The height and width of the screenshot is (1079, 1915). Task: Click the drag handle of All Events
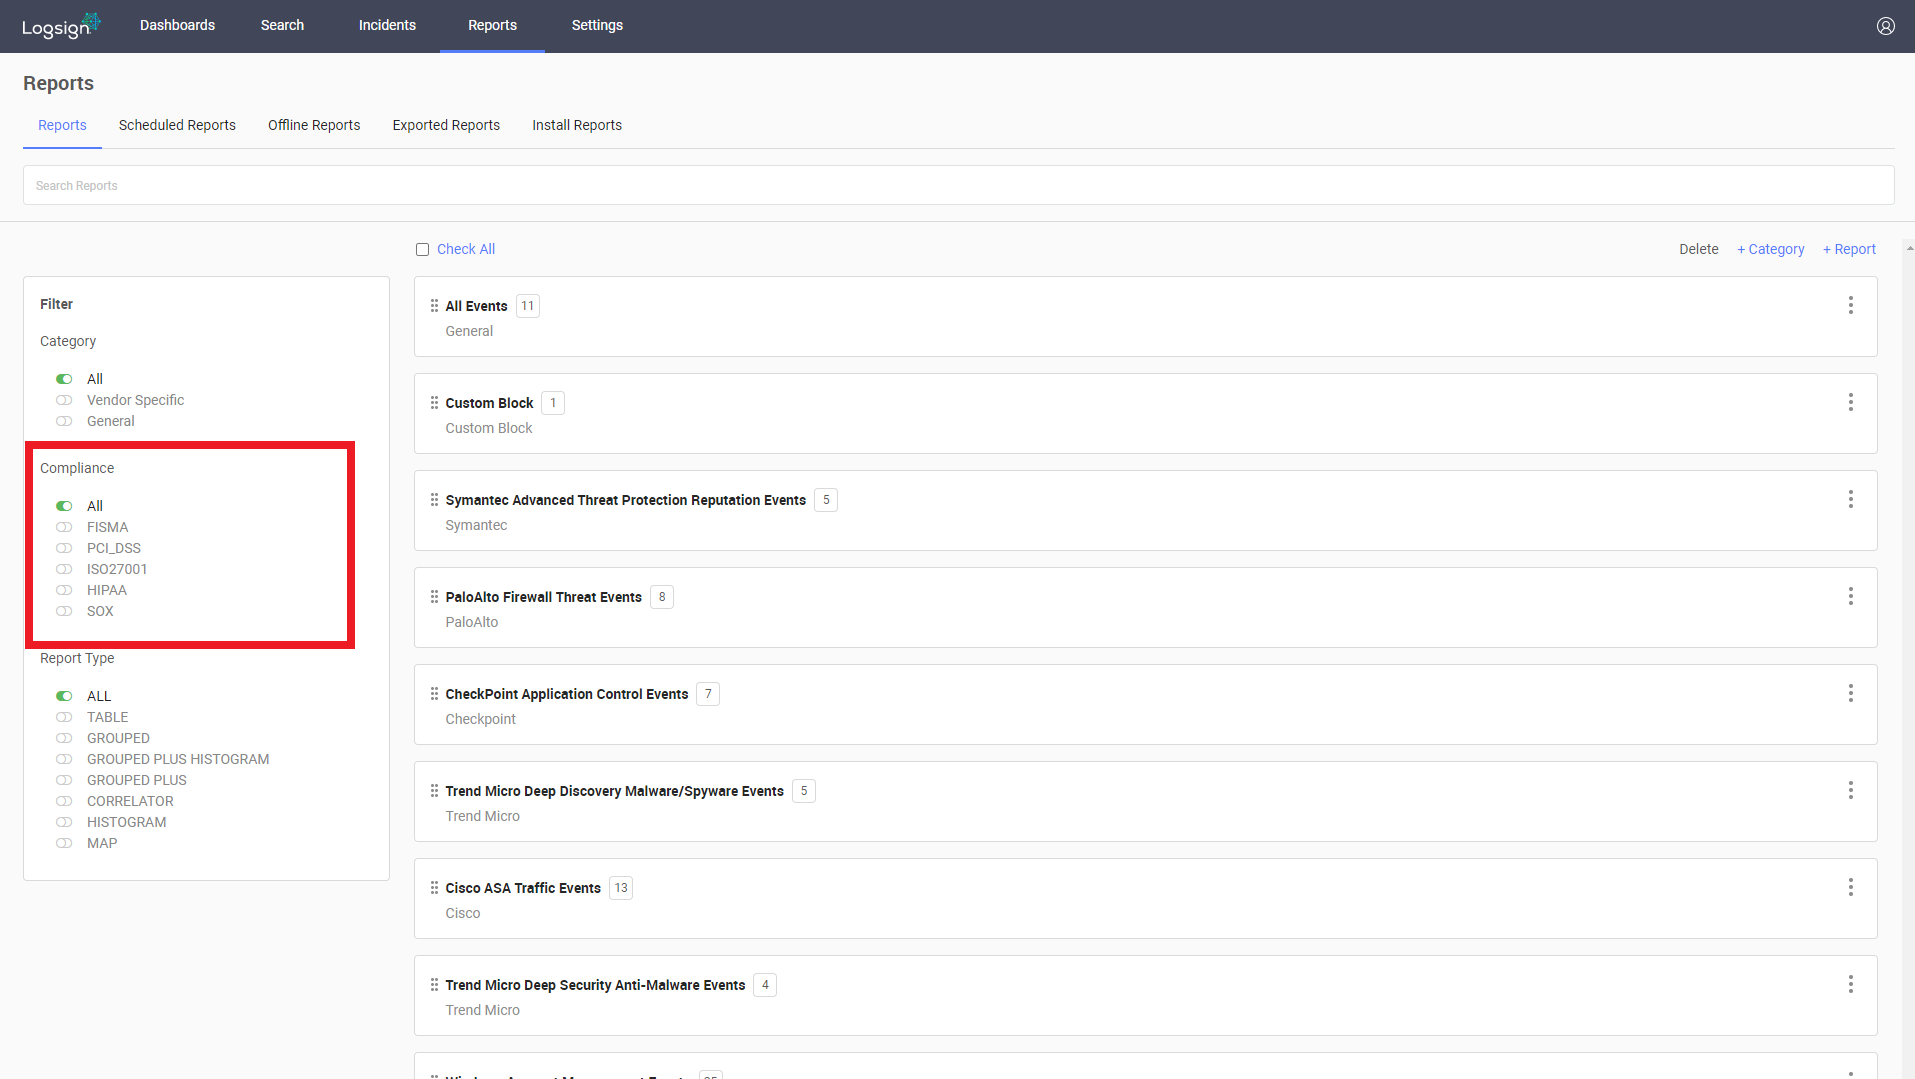click(x=434, y=306)
